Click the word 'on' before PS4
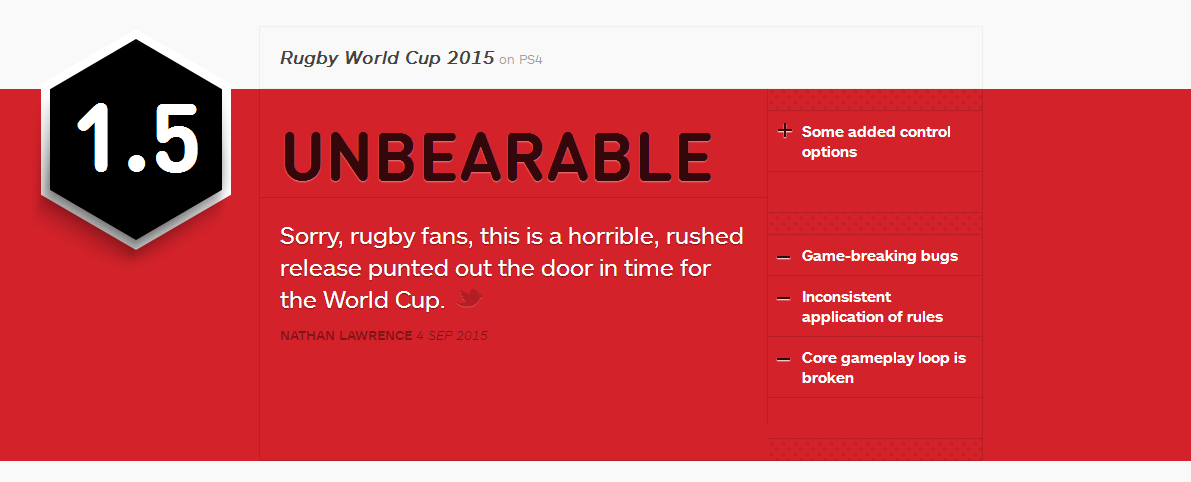This screenshot has height=482, width=1191. (x=507, y=60)
